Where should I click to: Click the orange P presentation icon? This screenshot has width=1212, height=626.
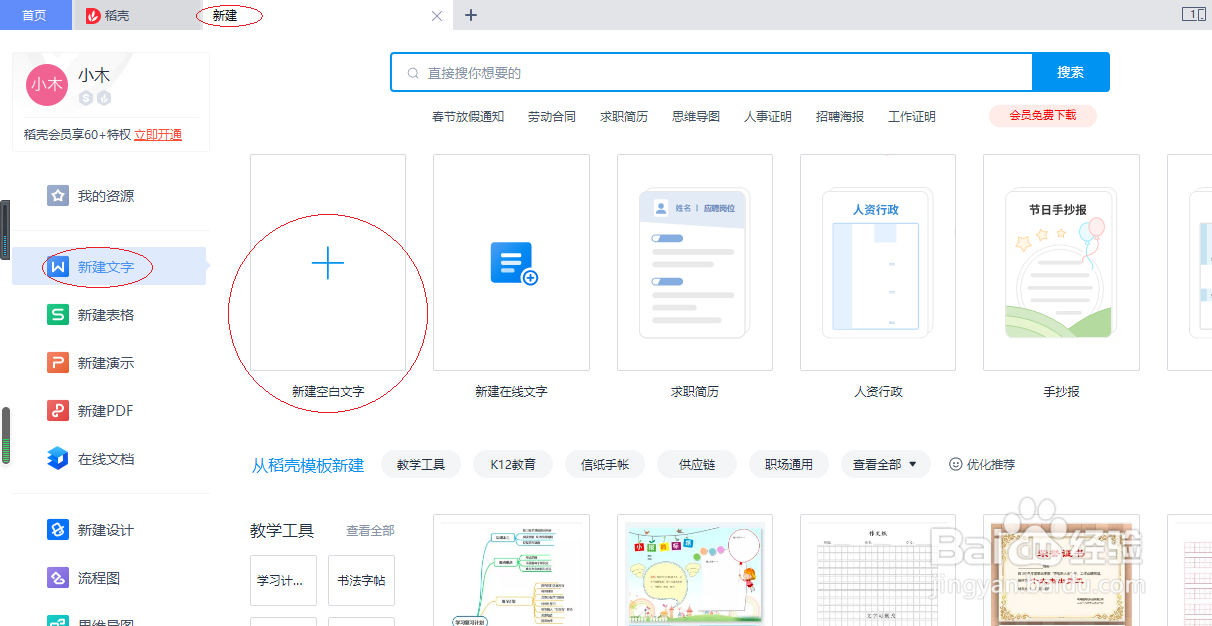pos(58,363)
